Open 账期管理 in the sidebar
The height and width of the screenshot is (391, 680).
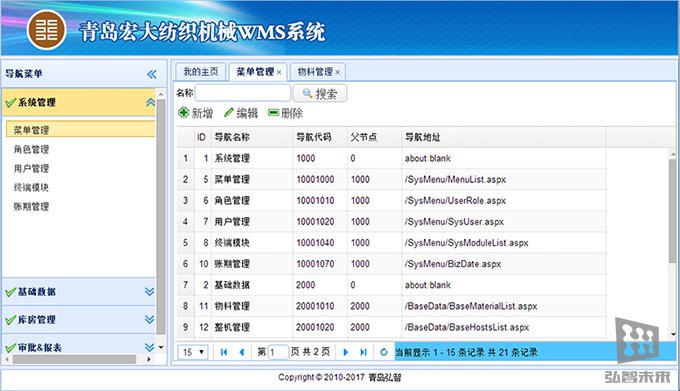pos(31,206)
